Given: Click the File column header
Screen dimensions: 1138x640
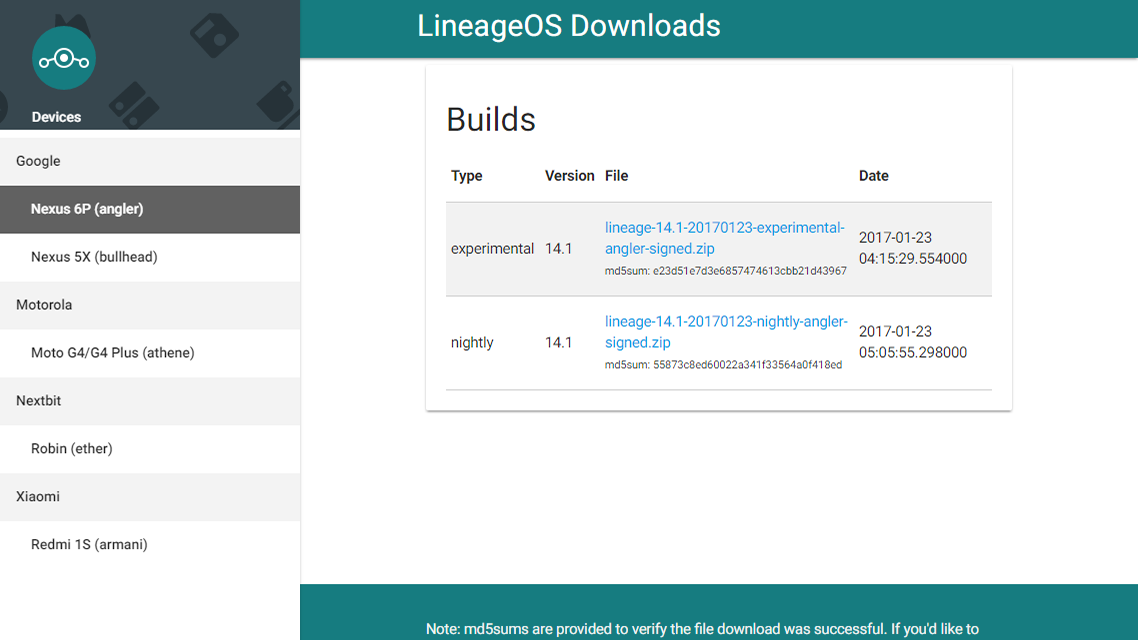Looking at the screenshot, I should pyautogui.click(x=616, y=176).
